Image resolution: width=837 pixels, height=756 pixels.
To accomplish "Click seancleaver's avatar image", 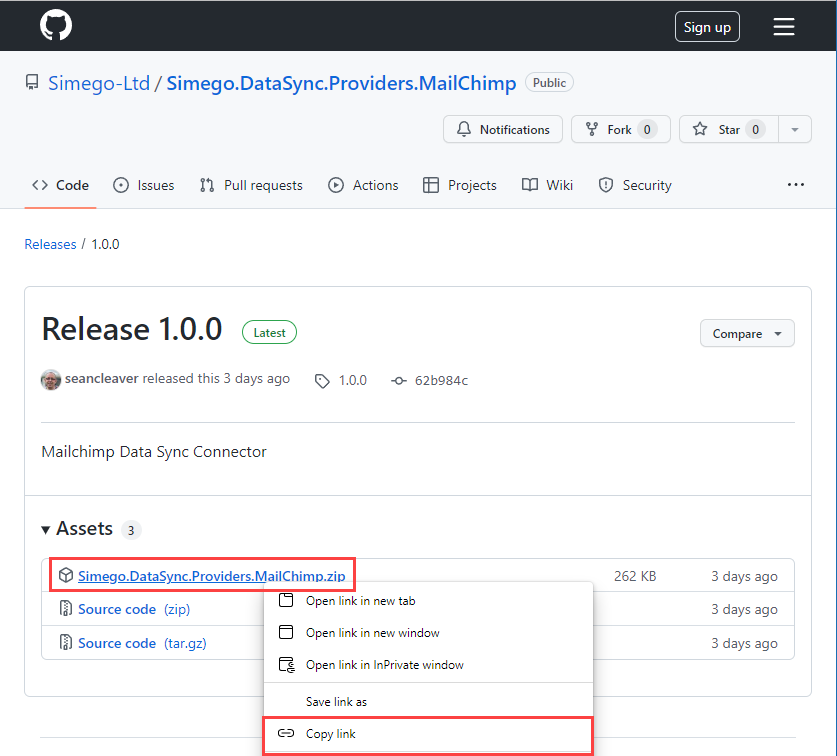I will [x=51, y=380].
